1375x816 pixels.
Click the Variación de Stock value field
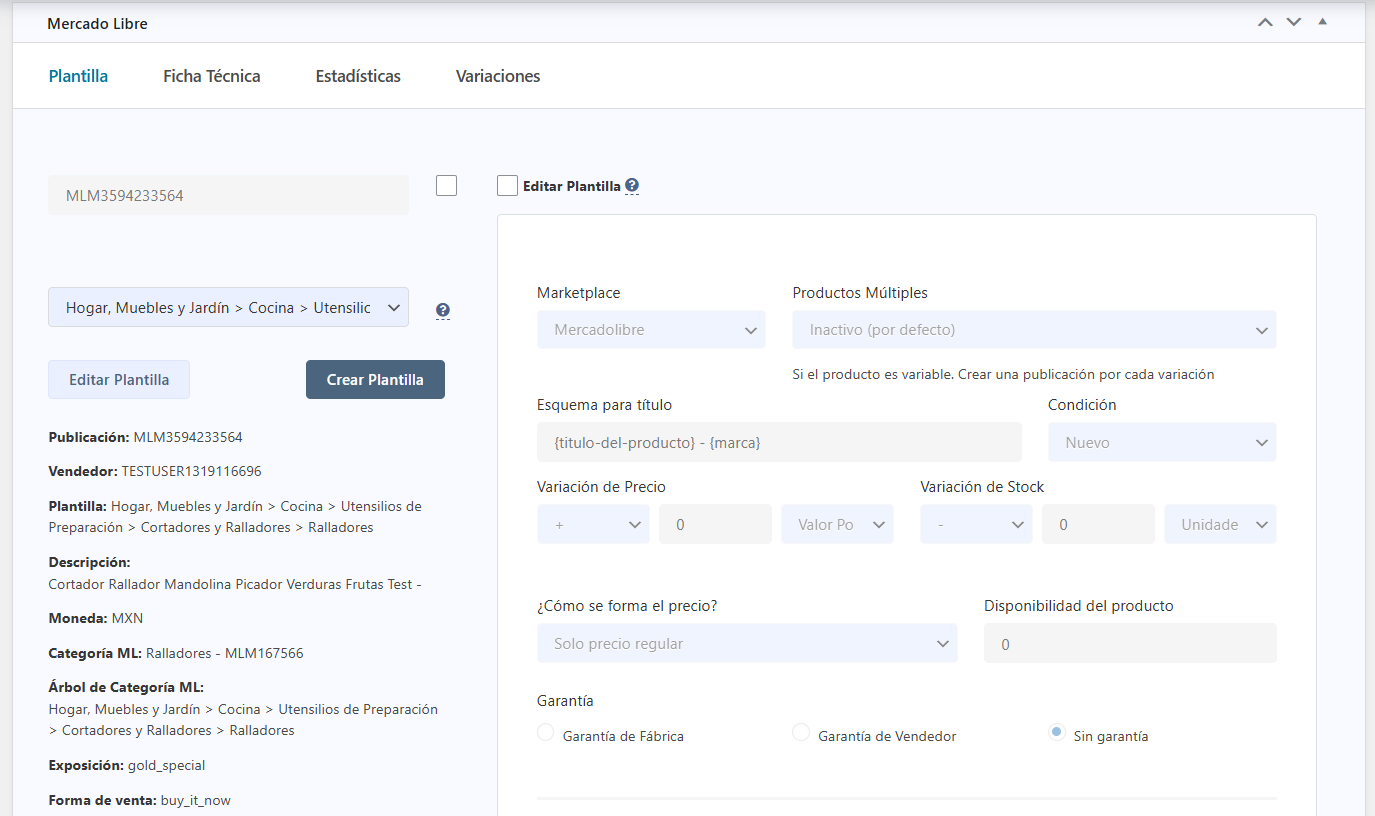[x=1098, y=524]
